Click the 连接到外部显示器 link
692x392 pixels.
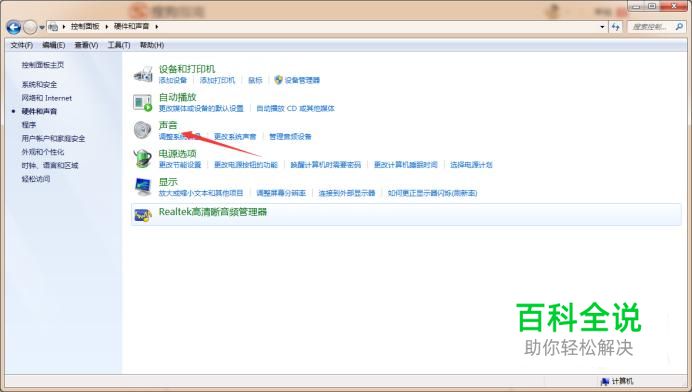coord(346,193)
